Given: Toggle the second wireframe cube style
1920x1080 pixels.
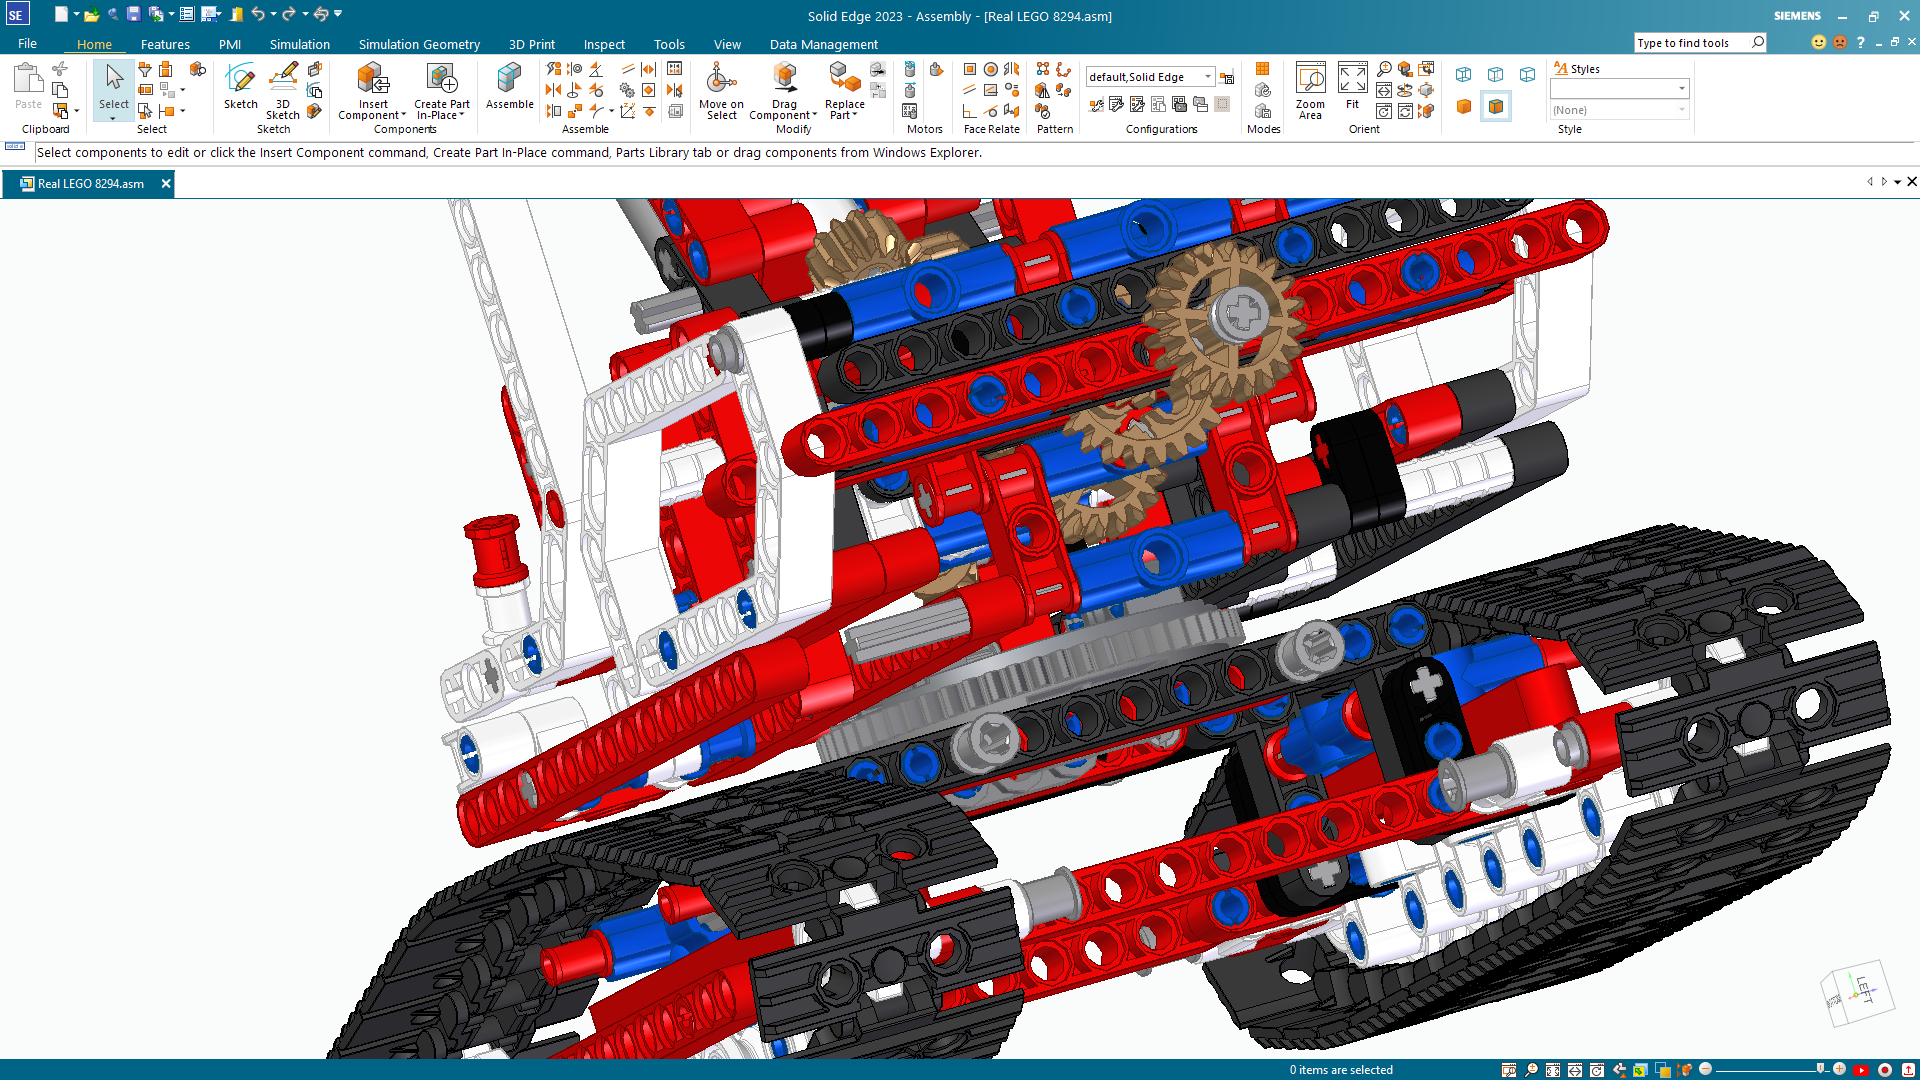Looking at the screenshot, I should [x=1496, y=74].
